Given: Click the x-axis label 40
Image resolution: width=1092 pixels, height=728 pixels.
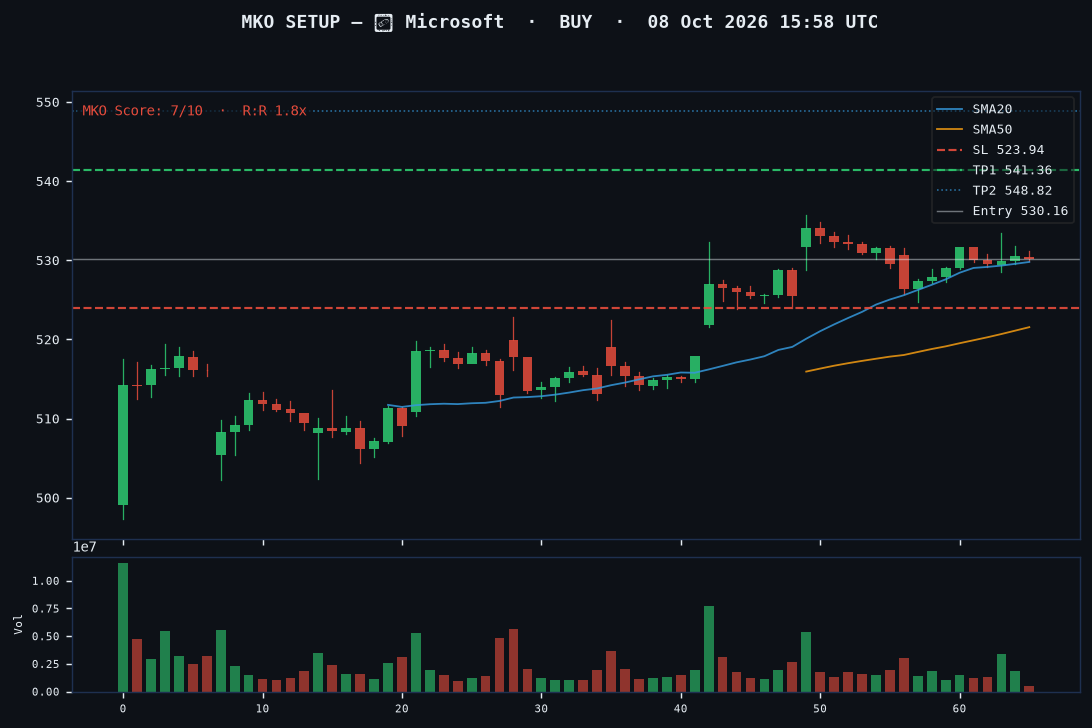Looking at the screenshot, I should [680, 709].
